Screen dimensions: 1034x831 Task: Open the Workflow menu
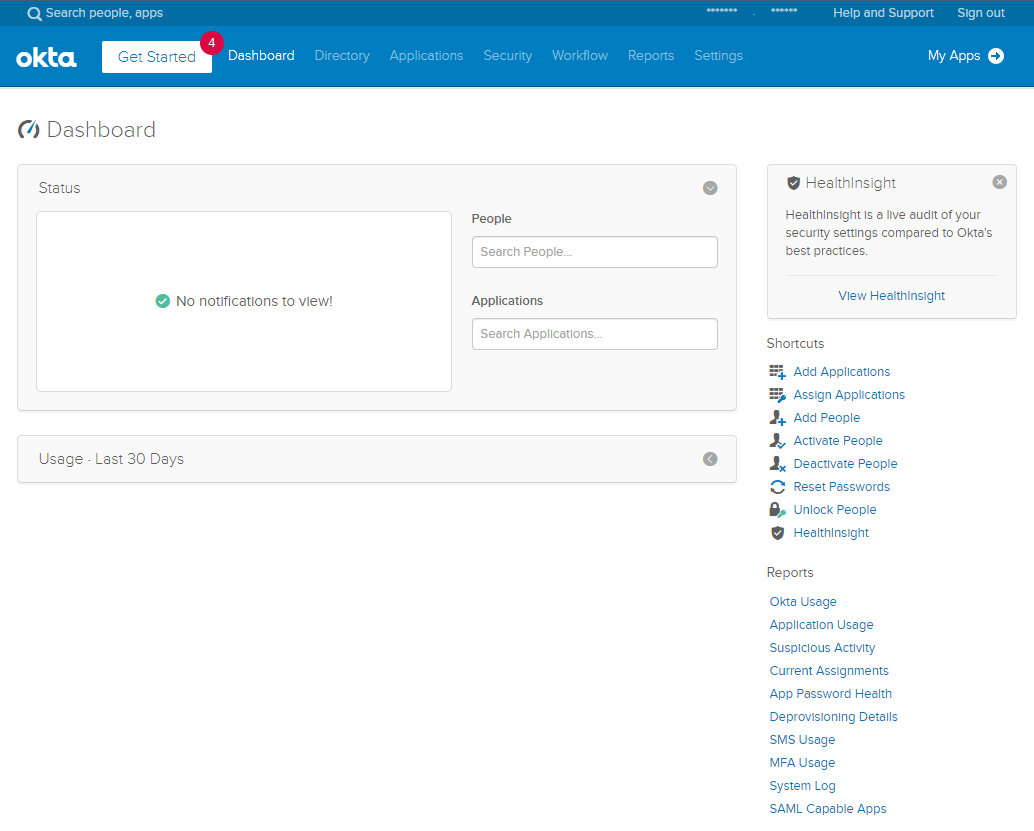pyautogui.click(x=580, y=55)
